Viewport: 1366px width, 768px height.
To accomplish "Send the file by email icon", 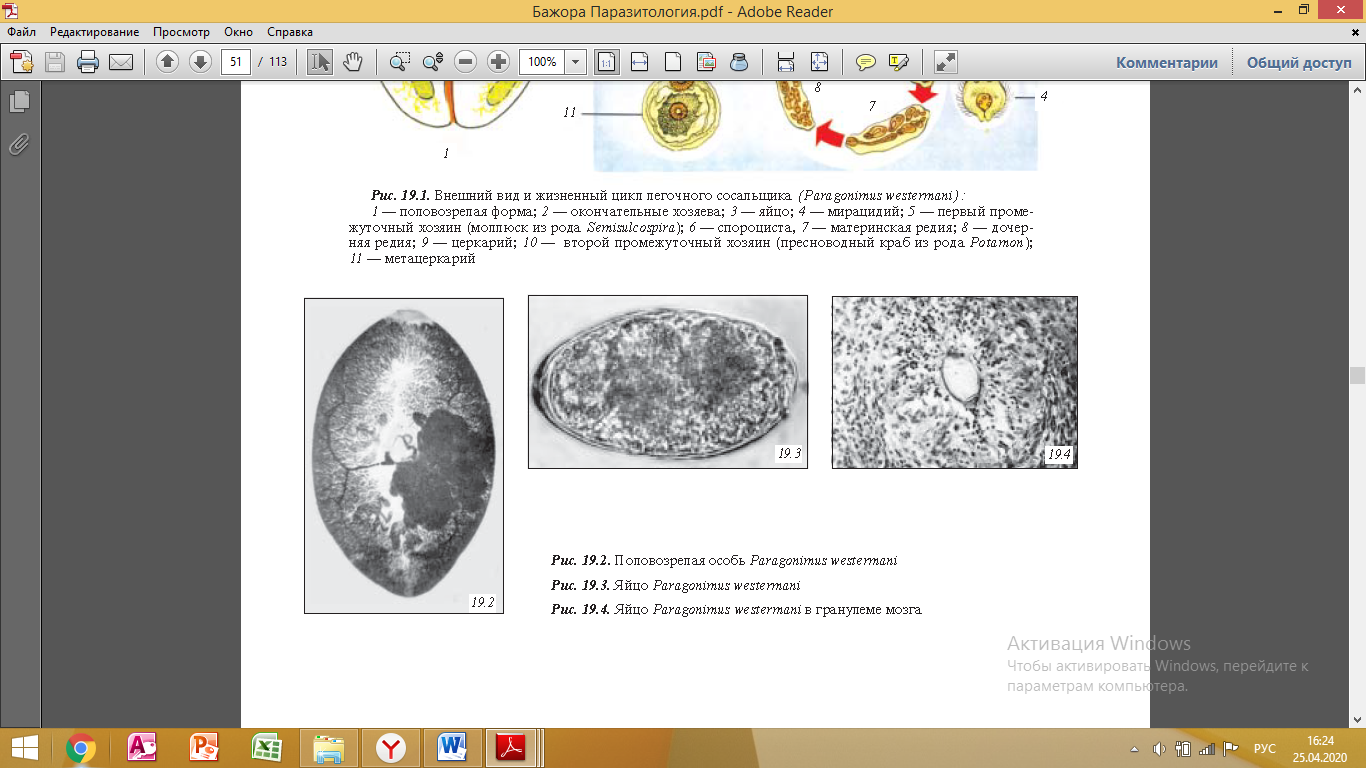I will click(x=121, y=62).
